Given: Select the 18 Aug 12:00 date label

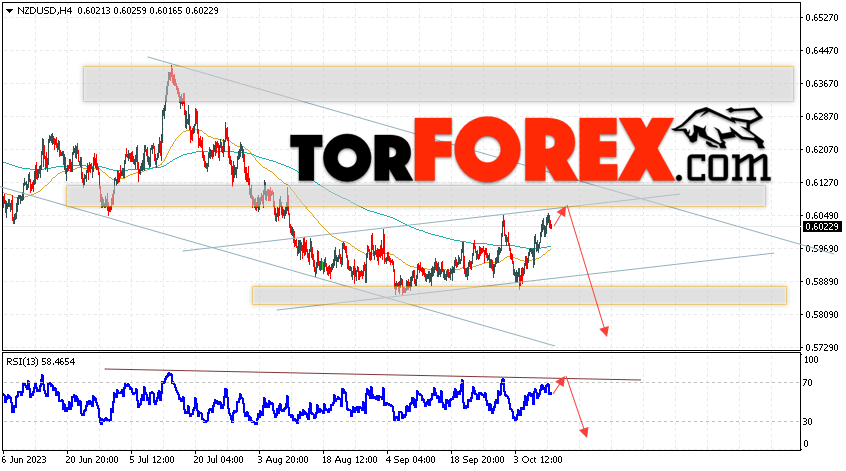Looking at the screenshot, I should 349,460.
